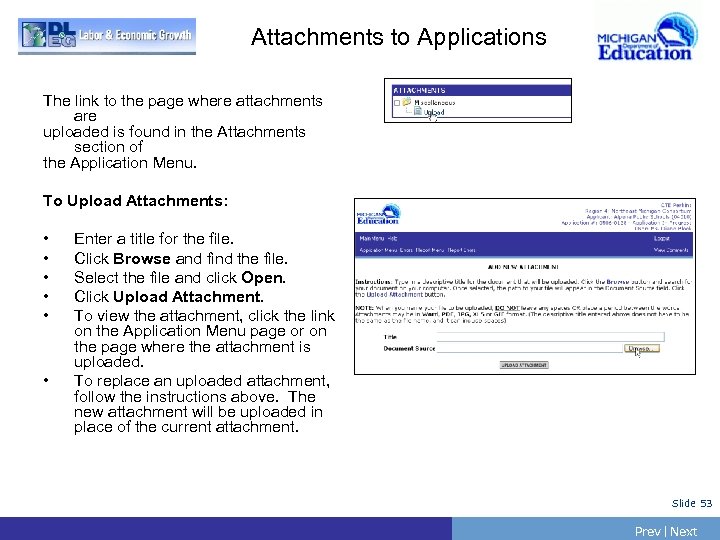Select the Miscellaneous tree label
The width and height of the screenshot is (720, 540).
(x=434, y=103)
